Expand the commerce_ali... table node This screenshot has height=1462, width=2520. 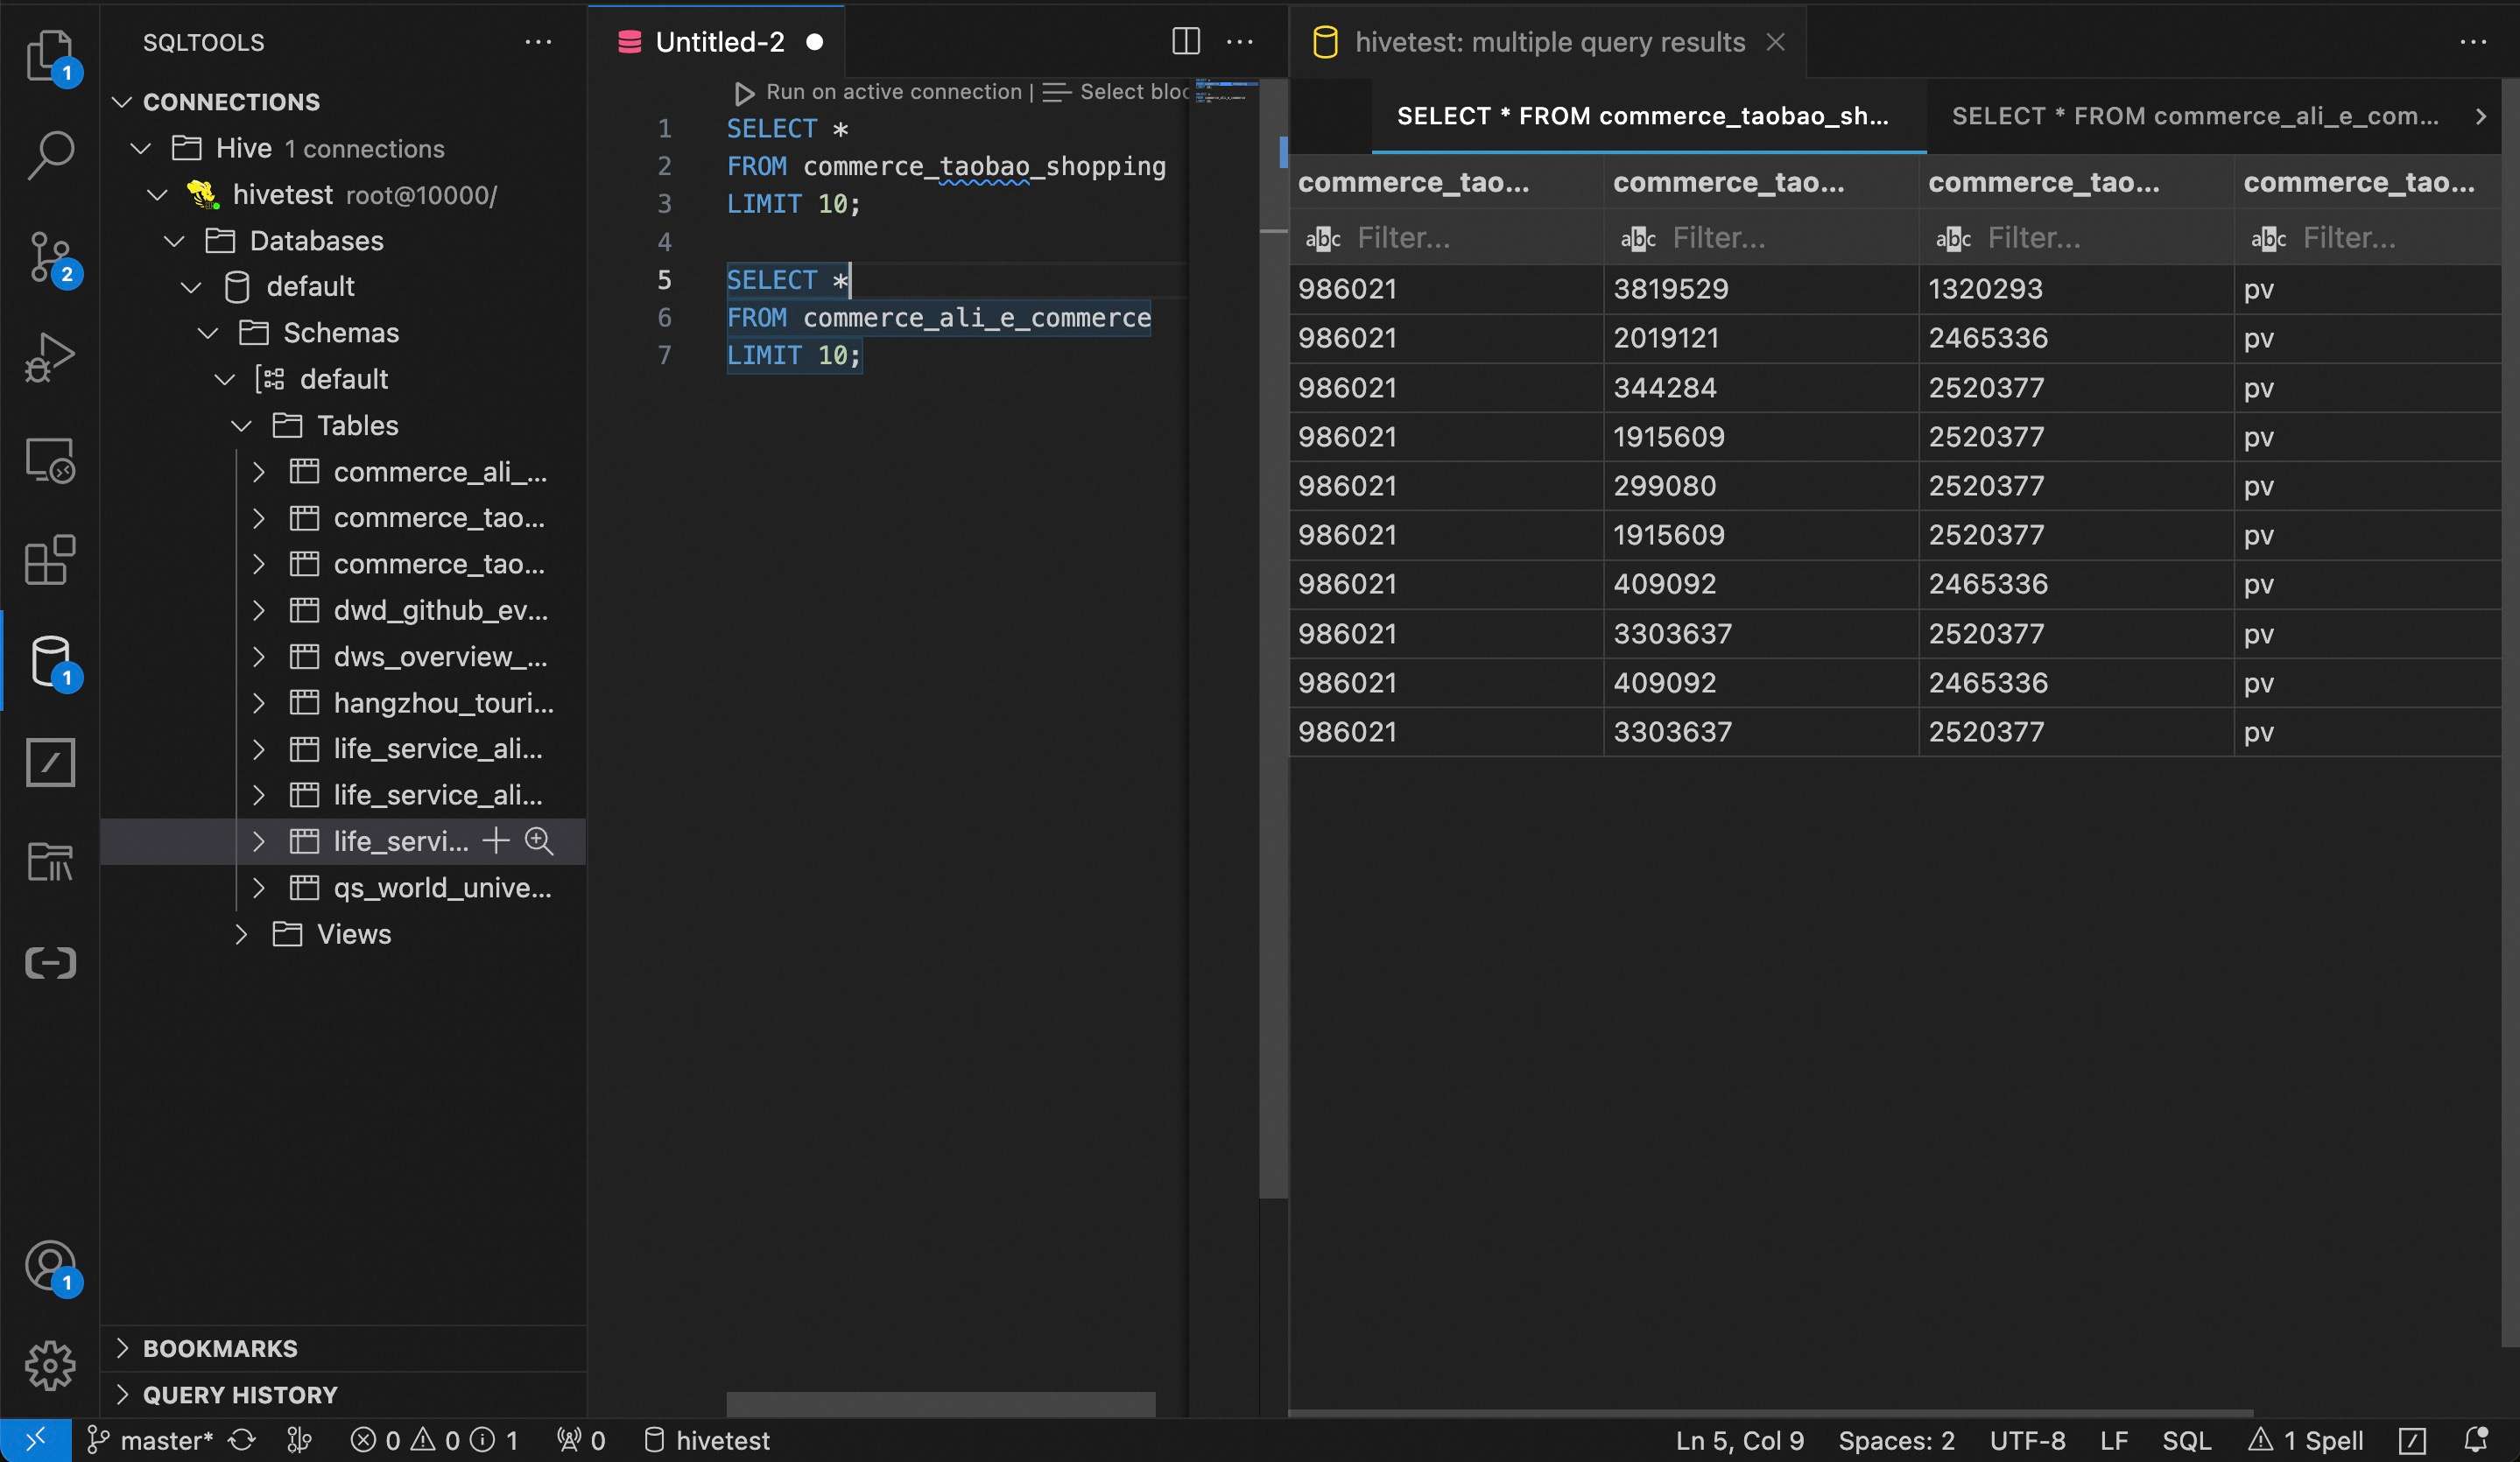click(257, 474)
